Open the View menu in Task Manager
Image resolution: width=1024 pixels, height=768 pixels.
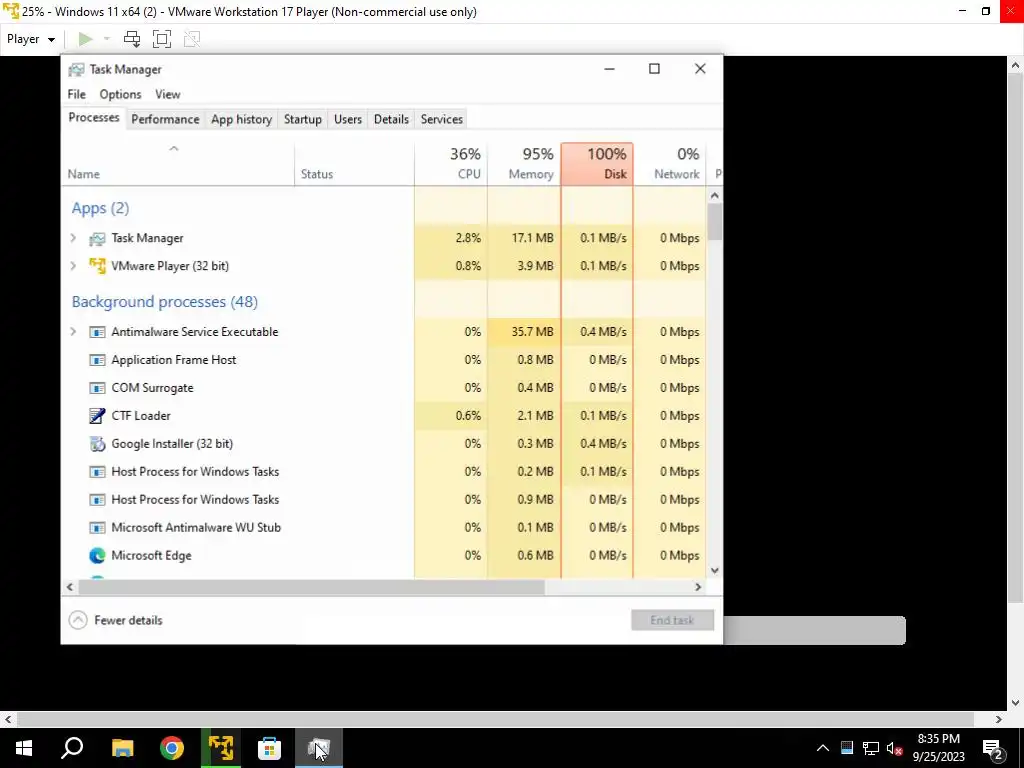168,94
